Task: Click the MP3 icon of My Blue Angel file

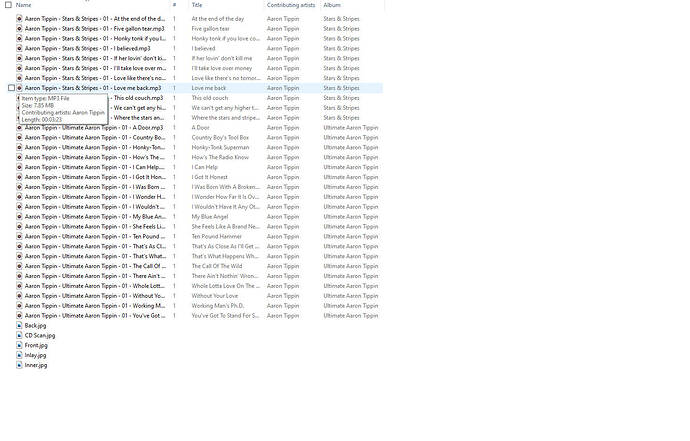Action: [x=19, y=217]
